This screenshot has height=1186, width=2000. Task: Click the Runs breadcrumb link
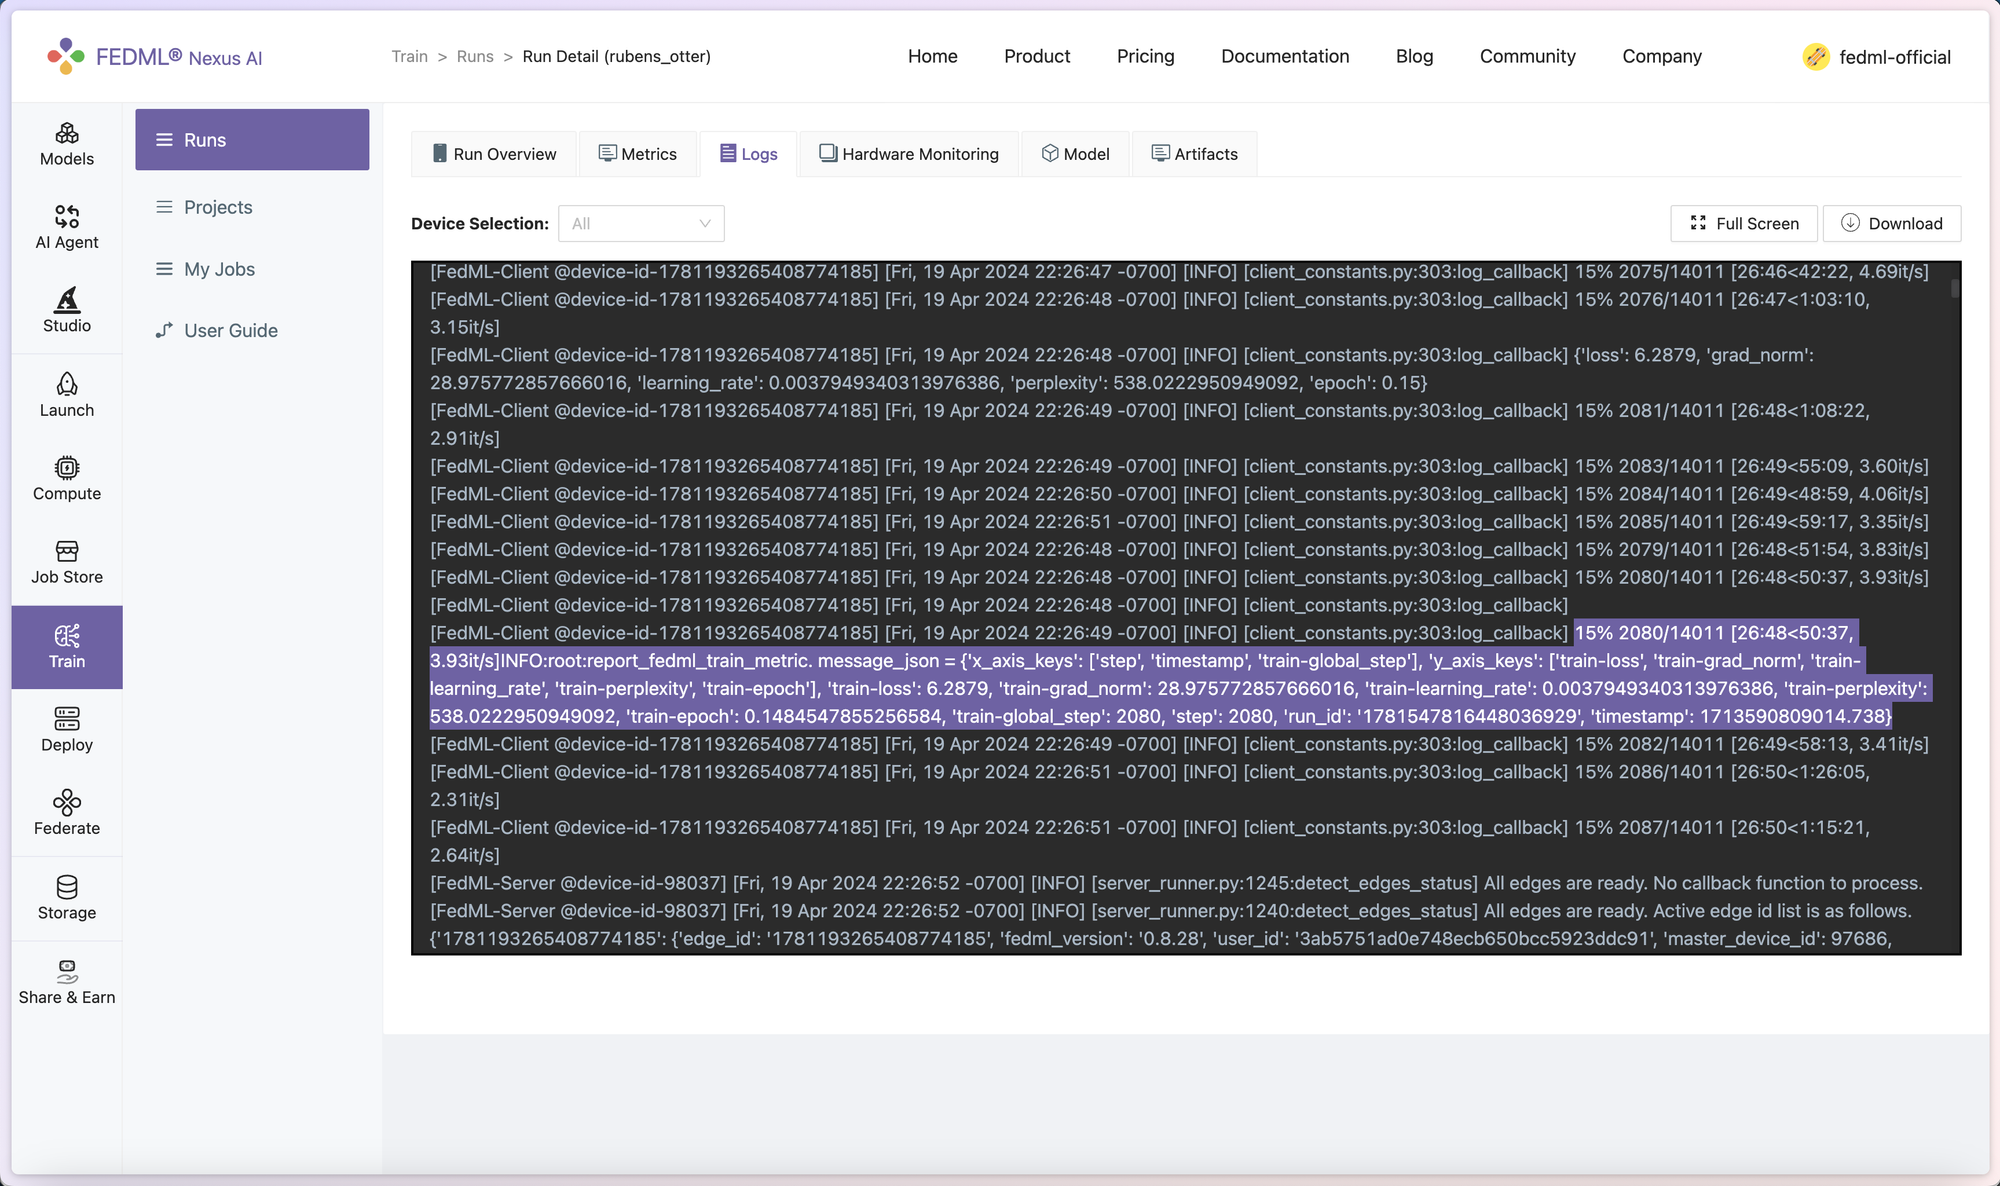(475, 57)
